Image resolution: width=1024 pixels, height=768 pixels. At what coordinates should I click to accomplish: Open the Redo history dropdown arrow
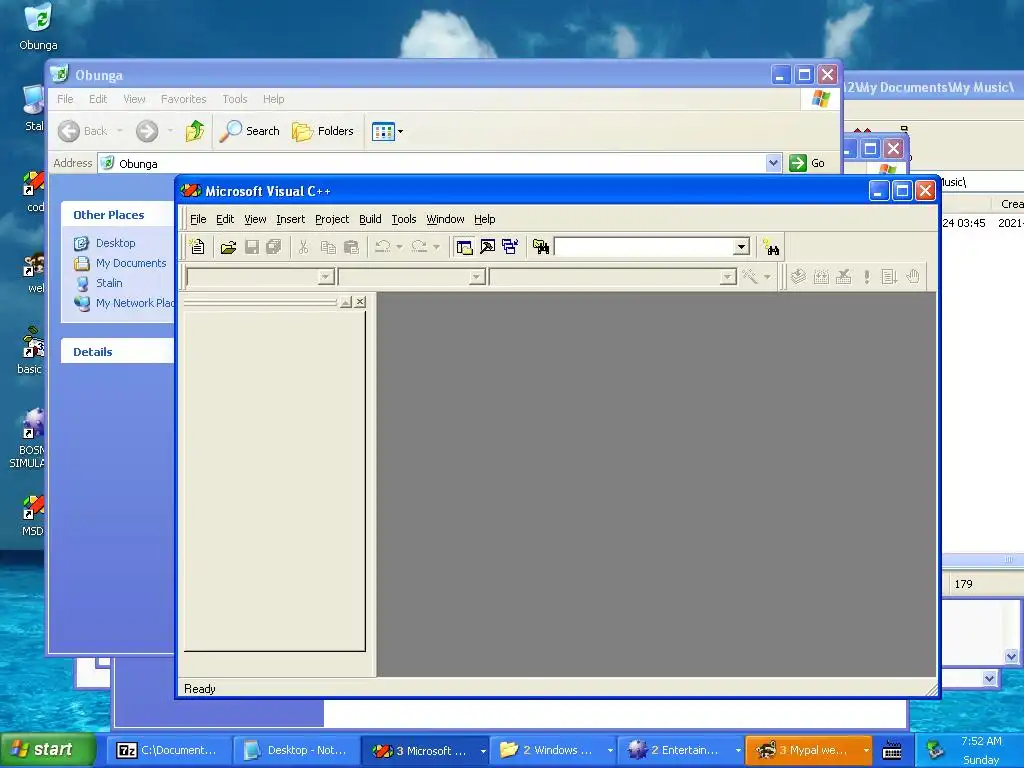(436, 247)
